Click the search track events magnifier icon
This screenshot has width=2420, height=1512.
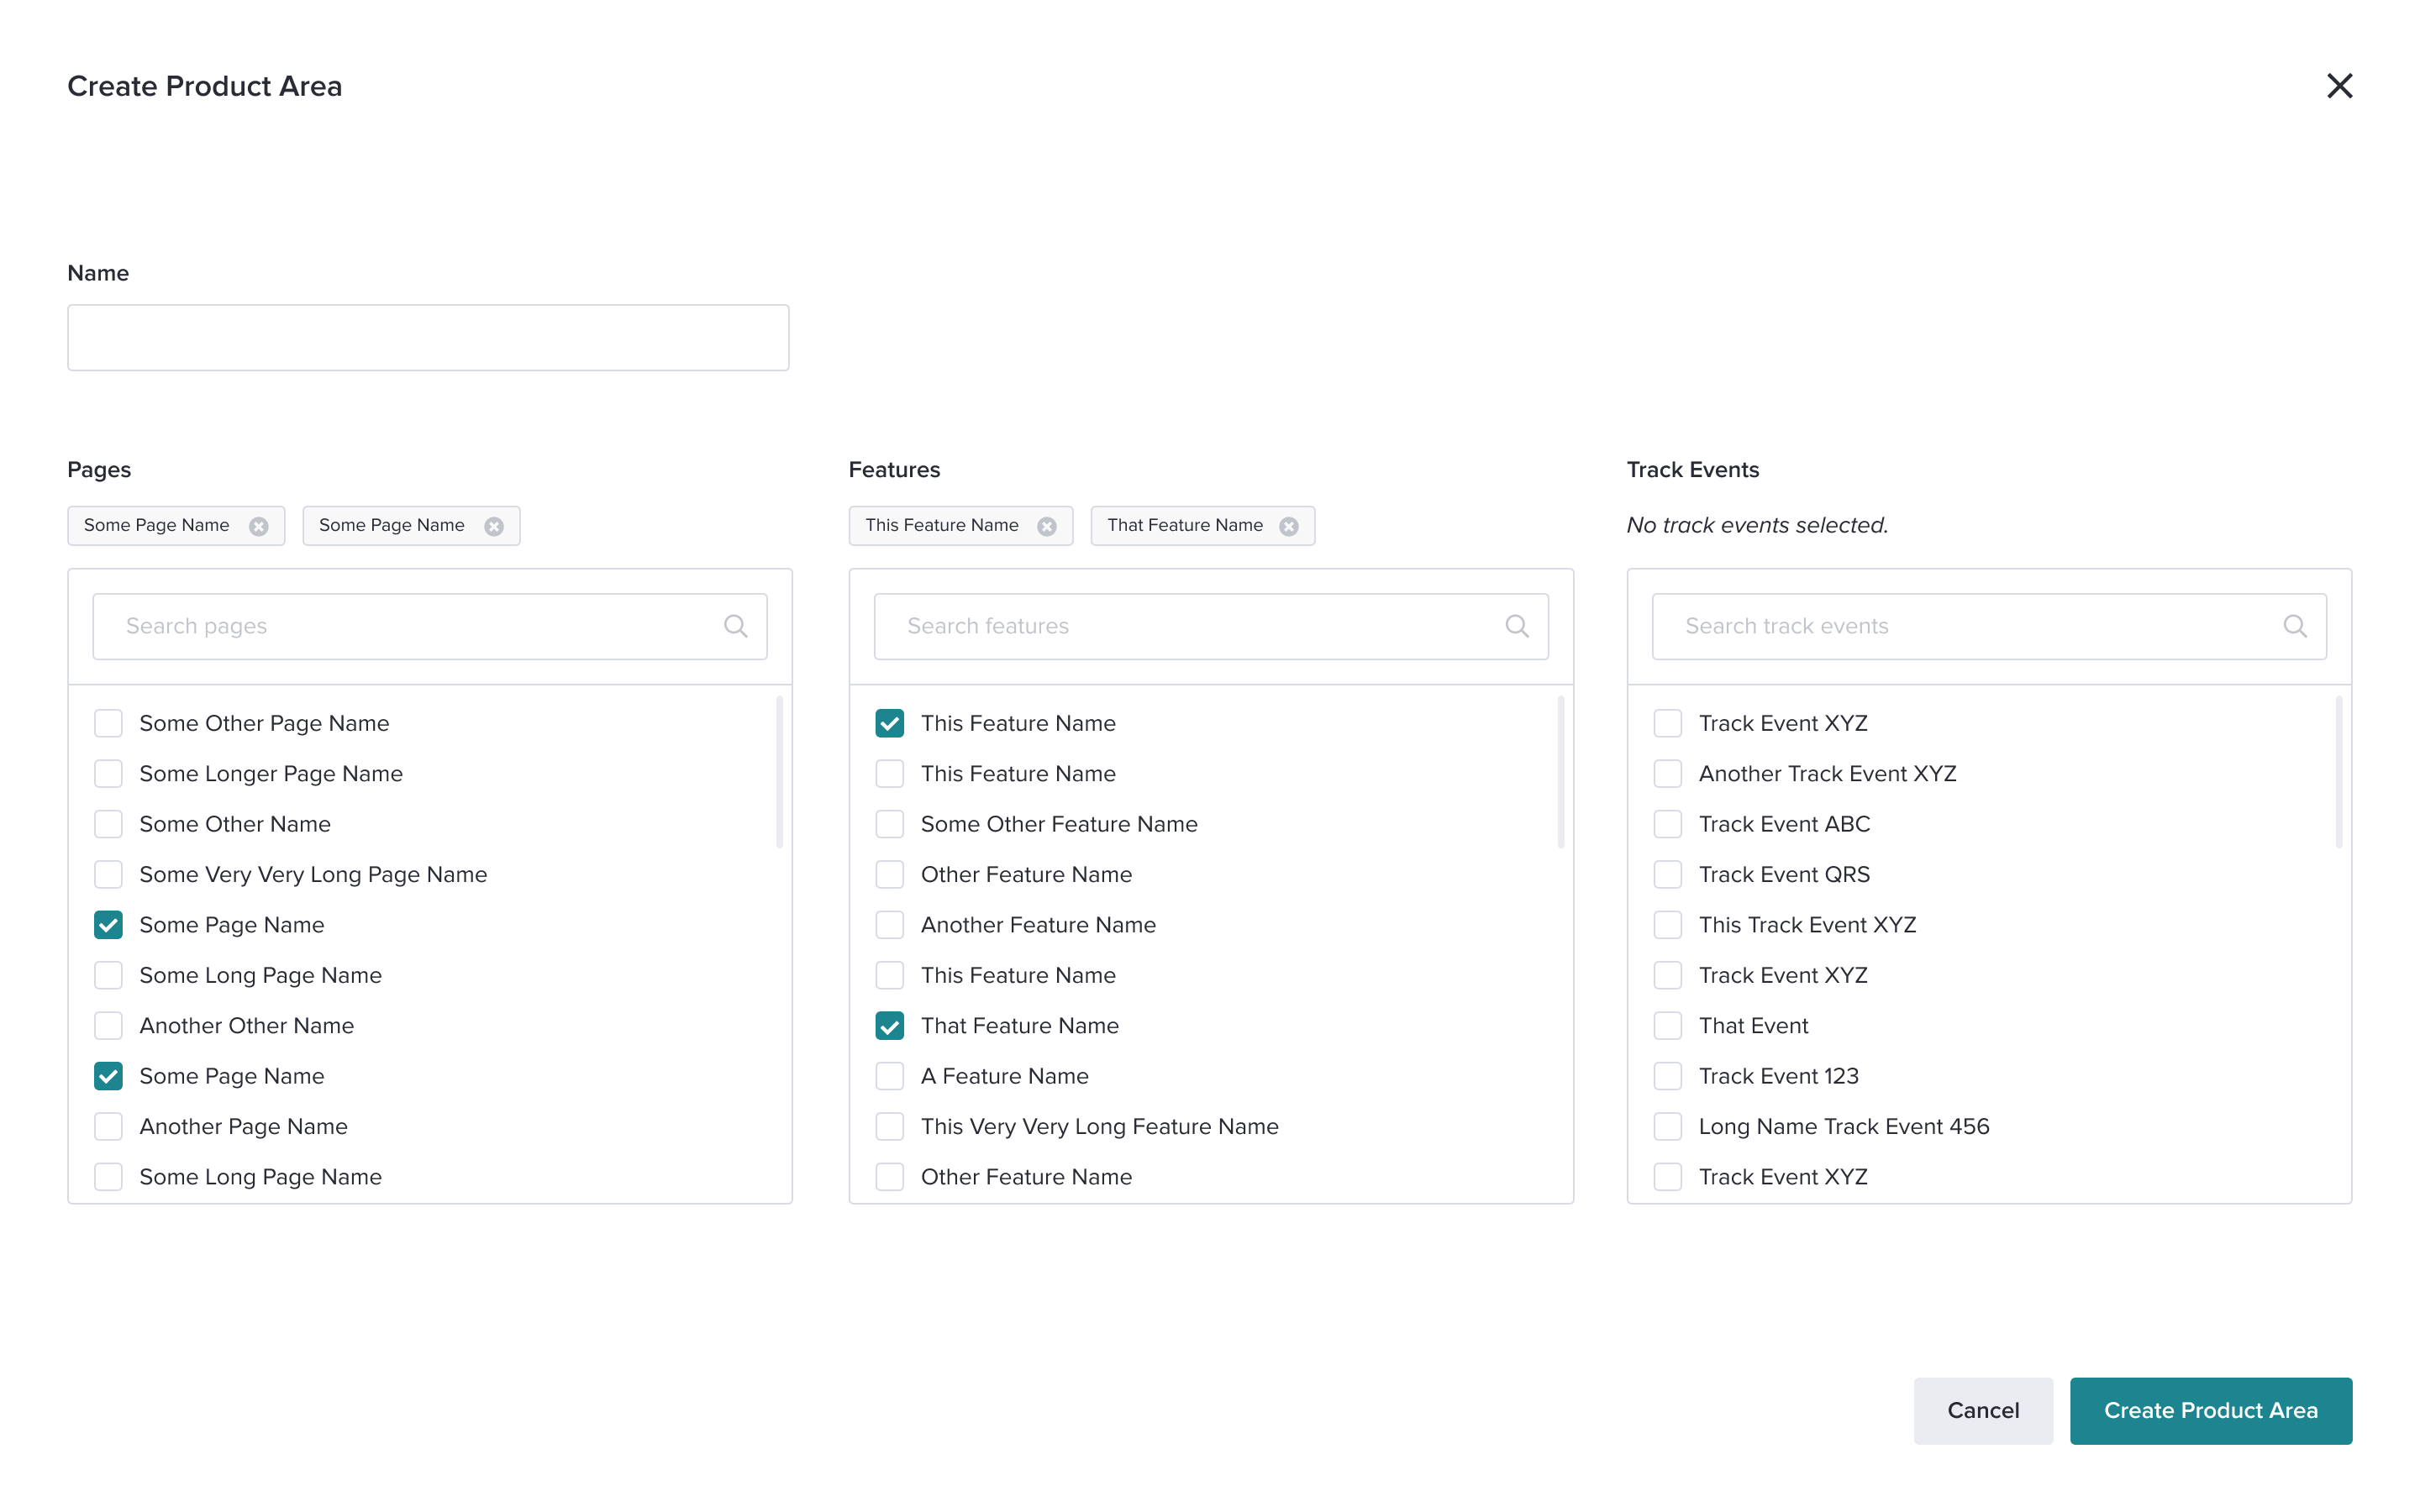click(x=2294, y=626)
